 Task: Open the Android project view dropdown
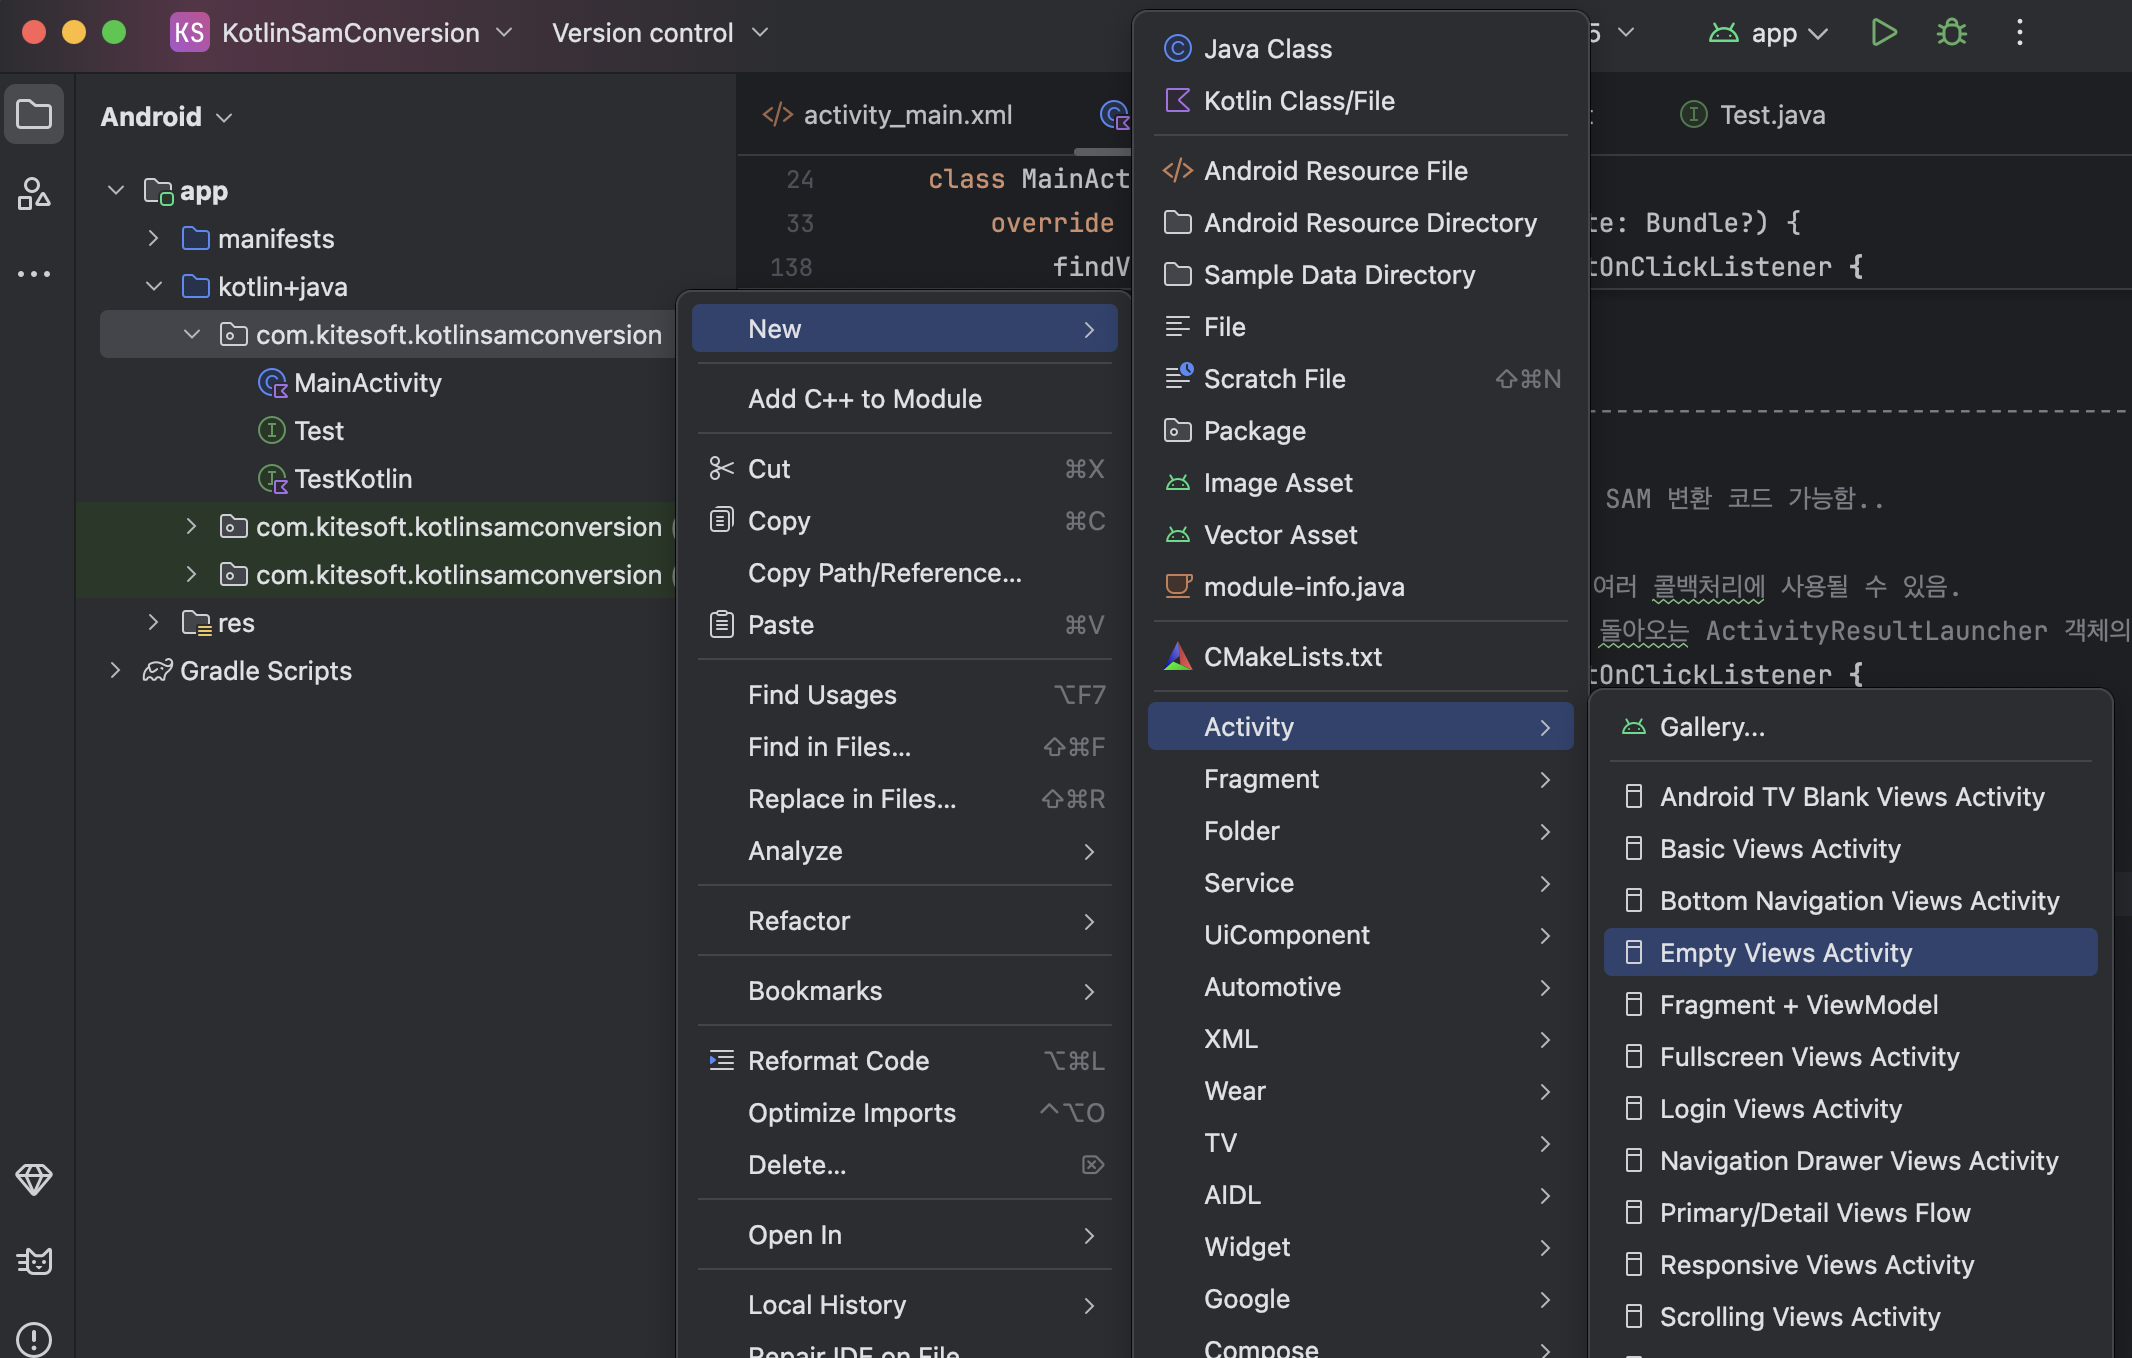[x=166, y=117]
